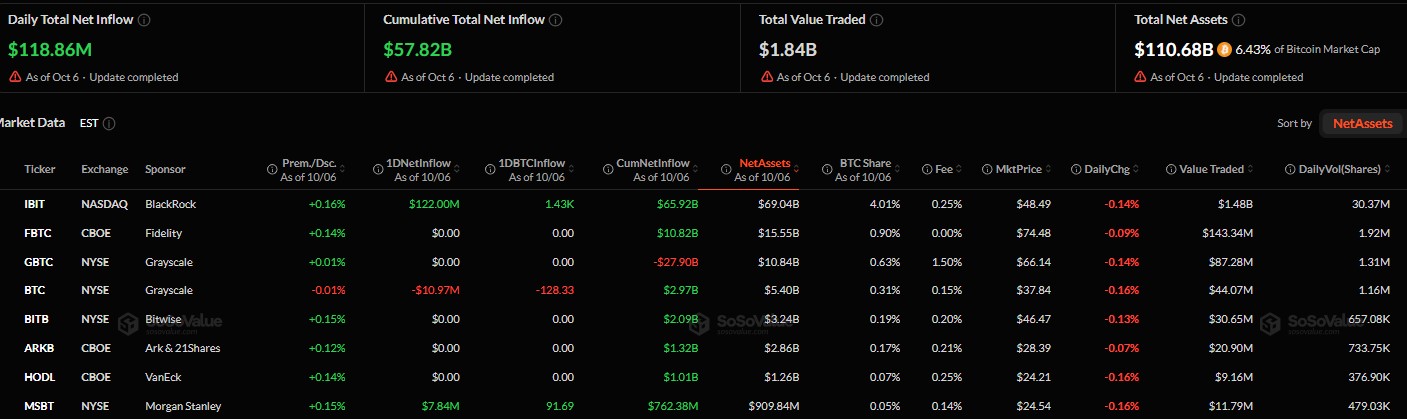Viewport: 1407px width, 419px height.
Task: Click the 1.50% fee cell for GBTC
Action: (947, 262)
